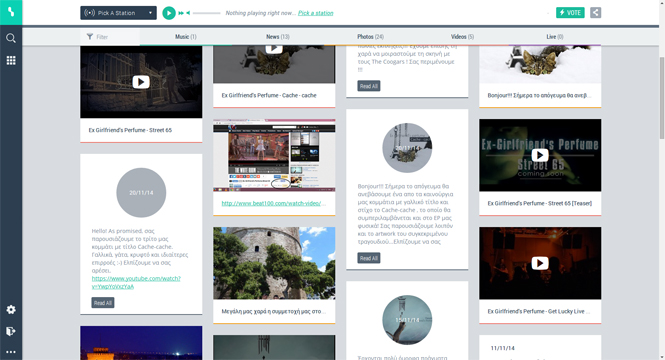Click the 15/11/14 circular cat photo
The width and height of the screenshot is (665, 360).
[407, 320]
